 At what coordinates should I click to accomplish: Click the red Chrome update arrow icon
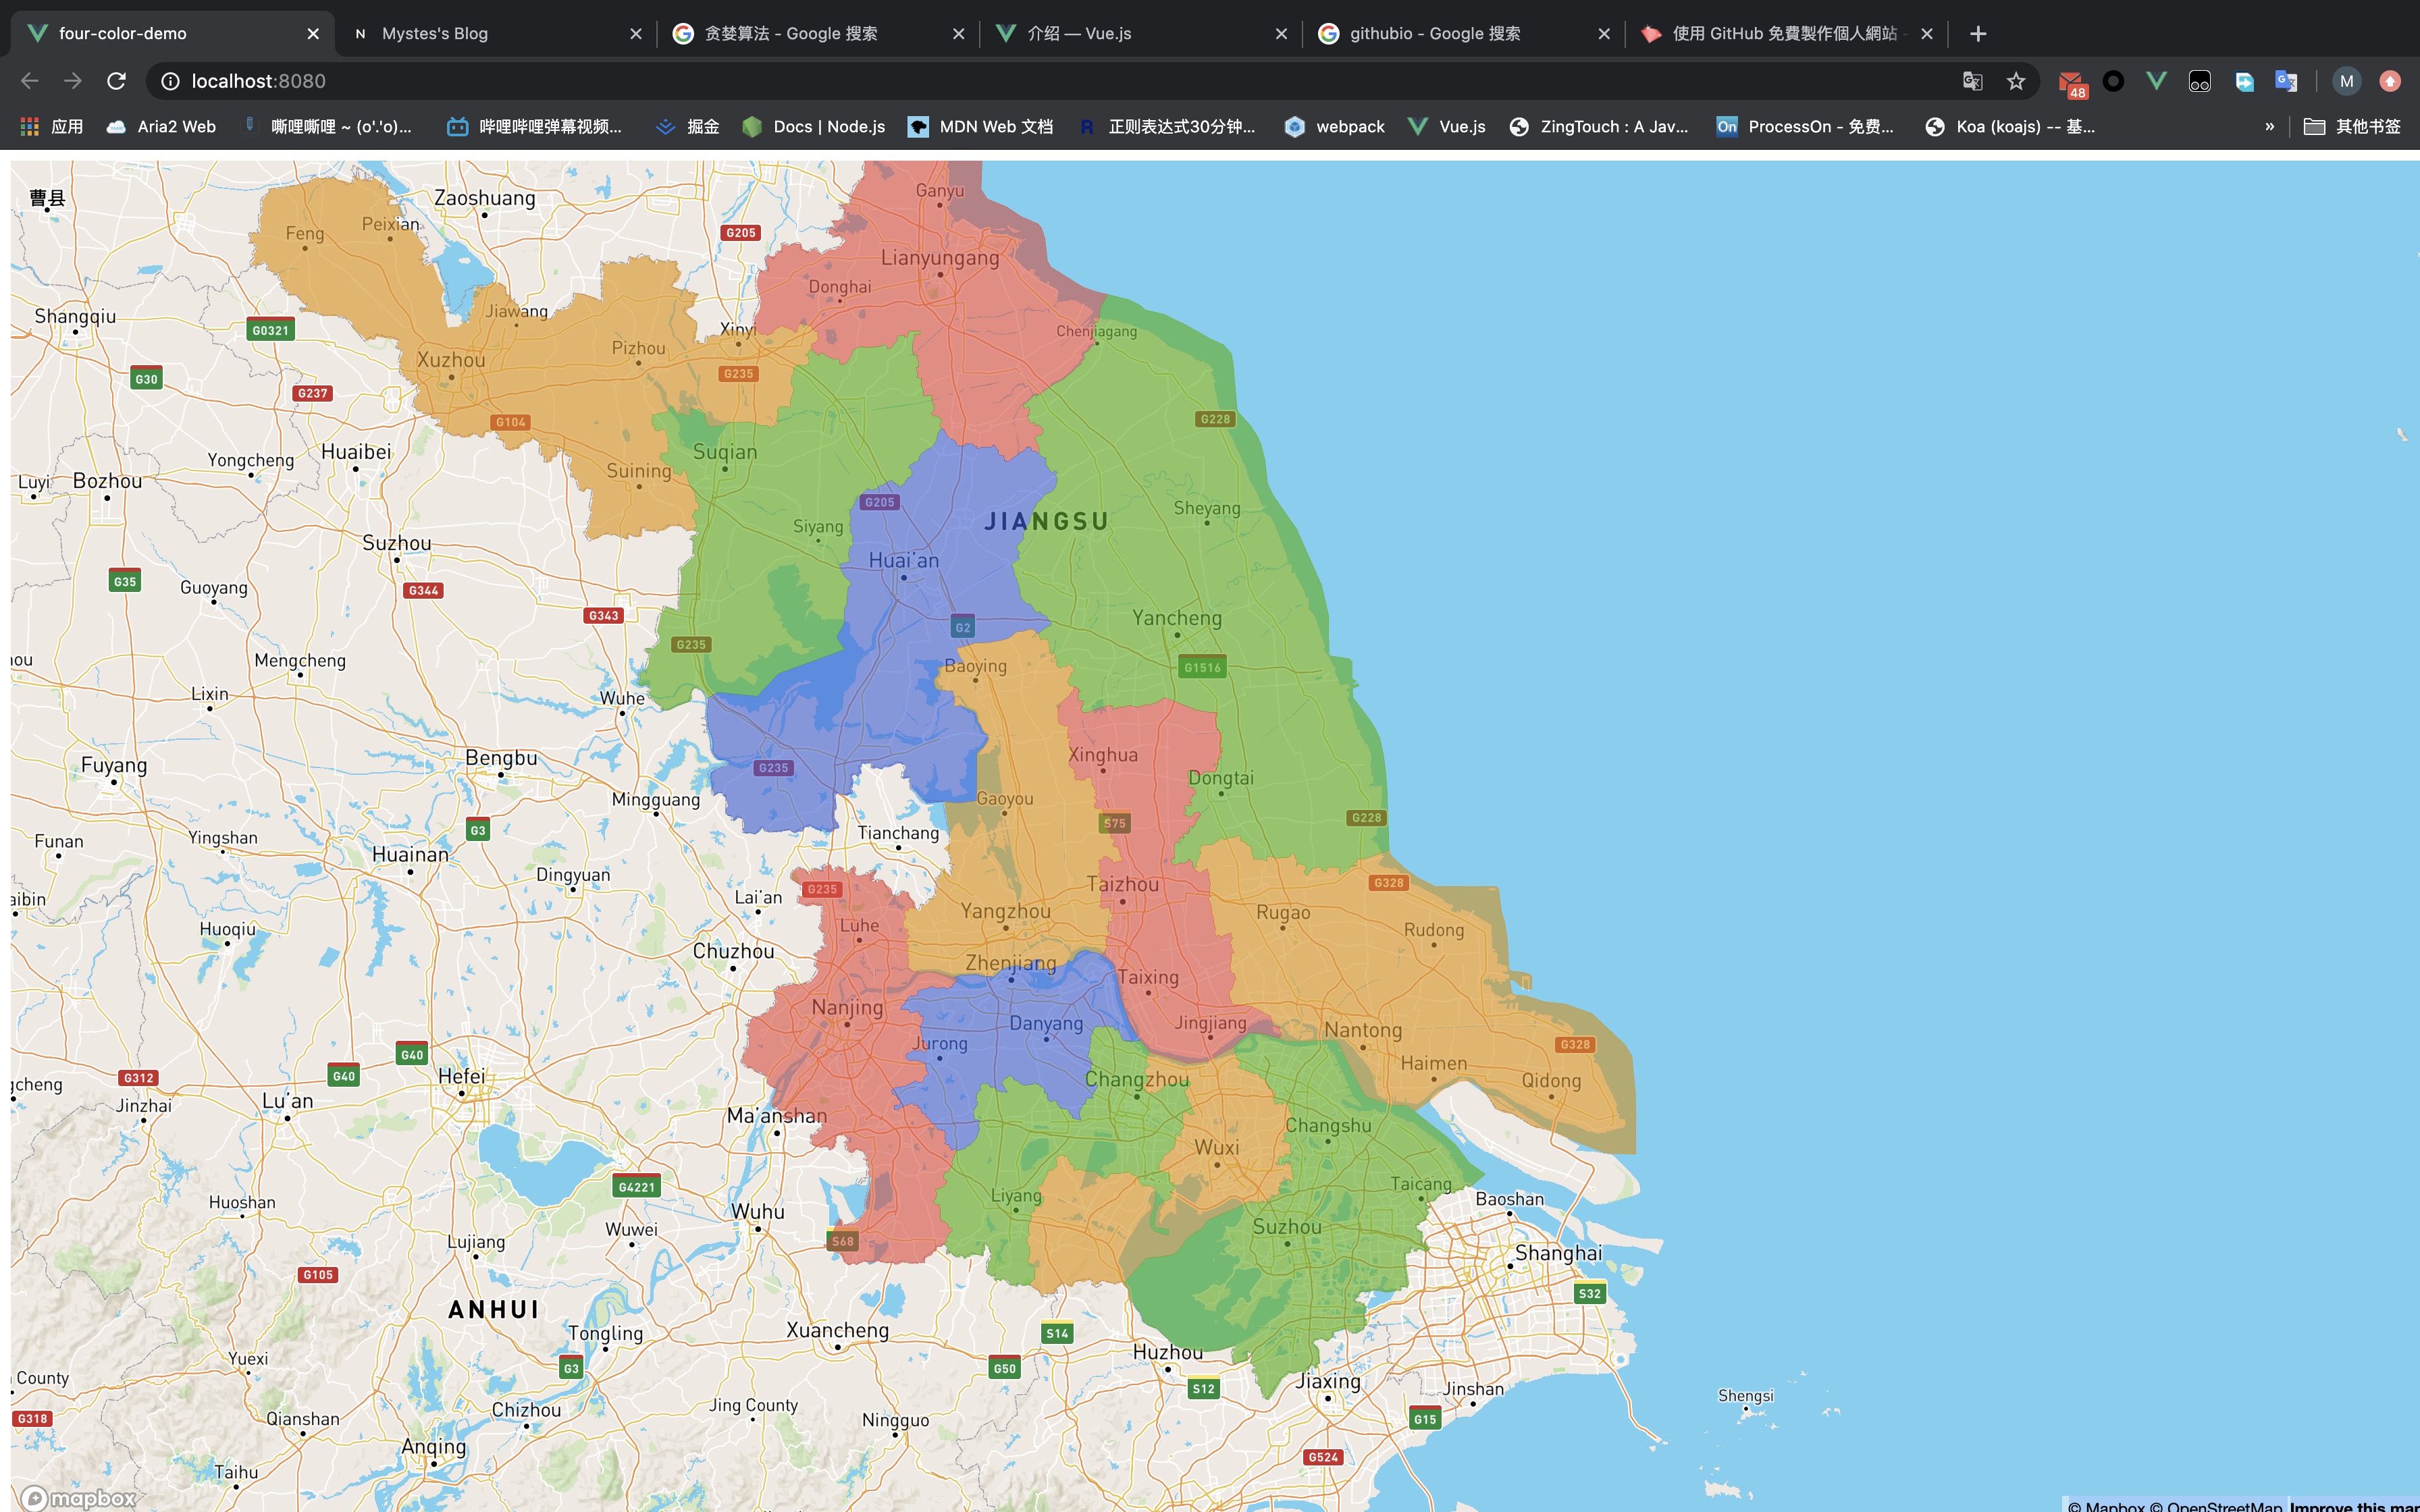click(x=2390, y=81)
